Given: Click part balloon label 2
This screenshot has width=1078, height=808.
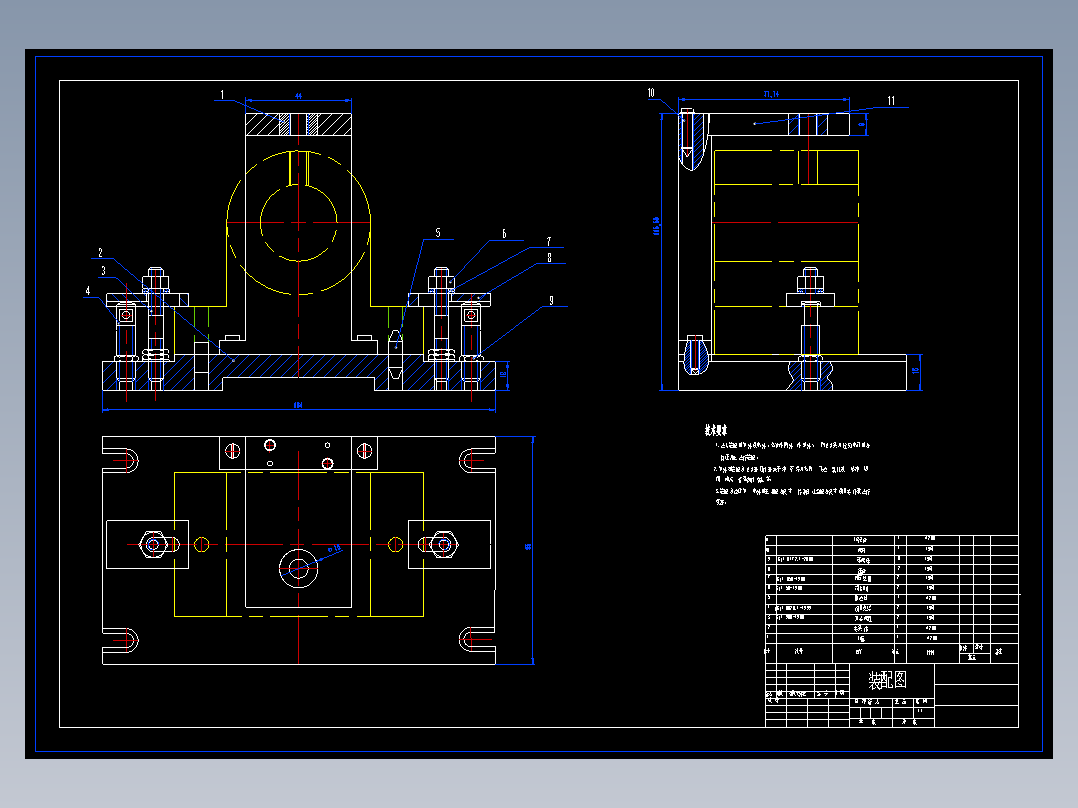Looking at the screenshot, I should 100,253.
